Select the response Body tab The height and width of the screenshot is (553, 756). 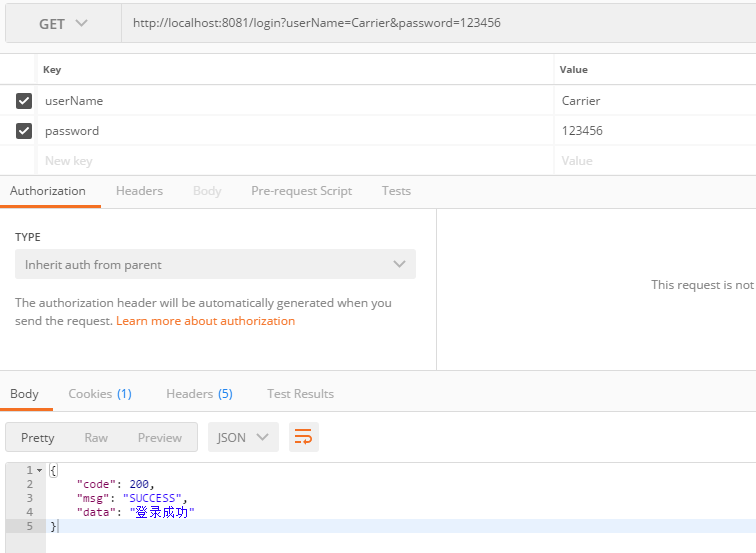click(24, 394)
